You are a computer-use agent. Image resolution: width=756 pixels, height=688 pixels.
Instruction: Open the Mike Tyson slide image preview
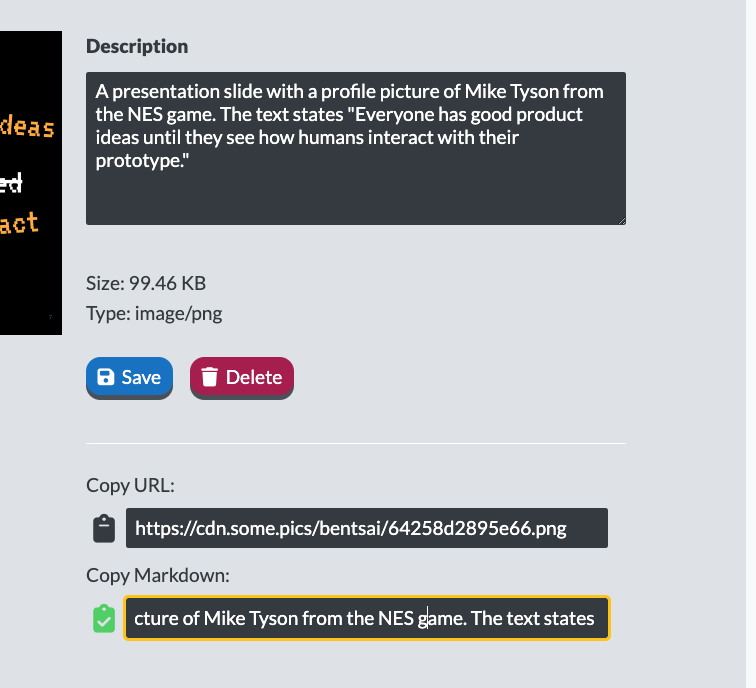tap(31, 183)
